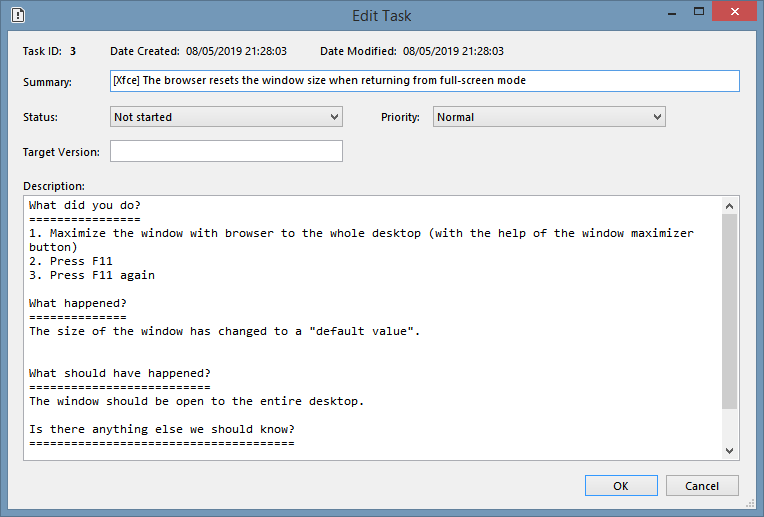Screen dimensions: 764x517
Task: Place cursor on "What happened?" line
Action: (x=77, y=303)
